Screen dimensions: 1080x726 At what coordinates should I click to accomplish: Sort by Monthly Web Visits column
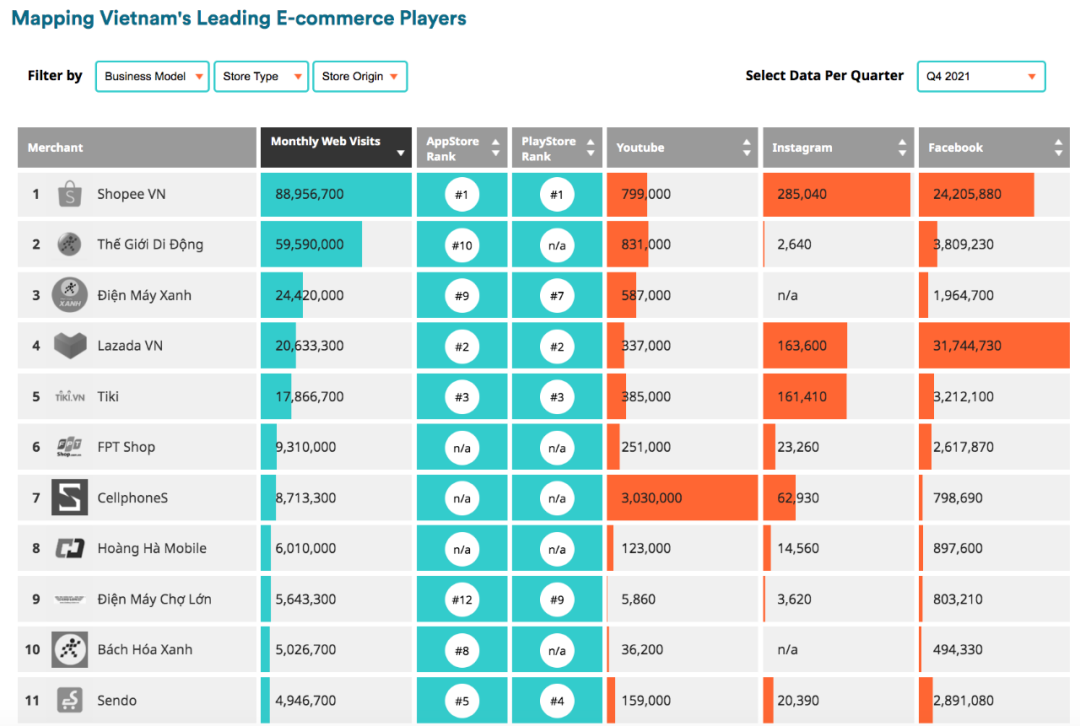point(335,147)
